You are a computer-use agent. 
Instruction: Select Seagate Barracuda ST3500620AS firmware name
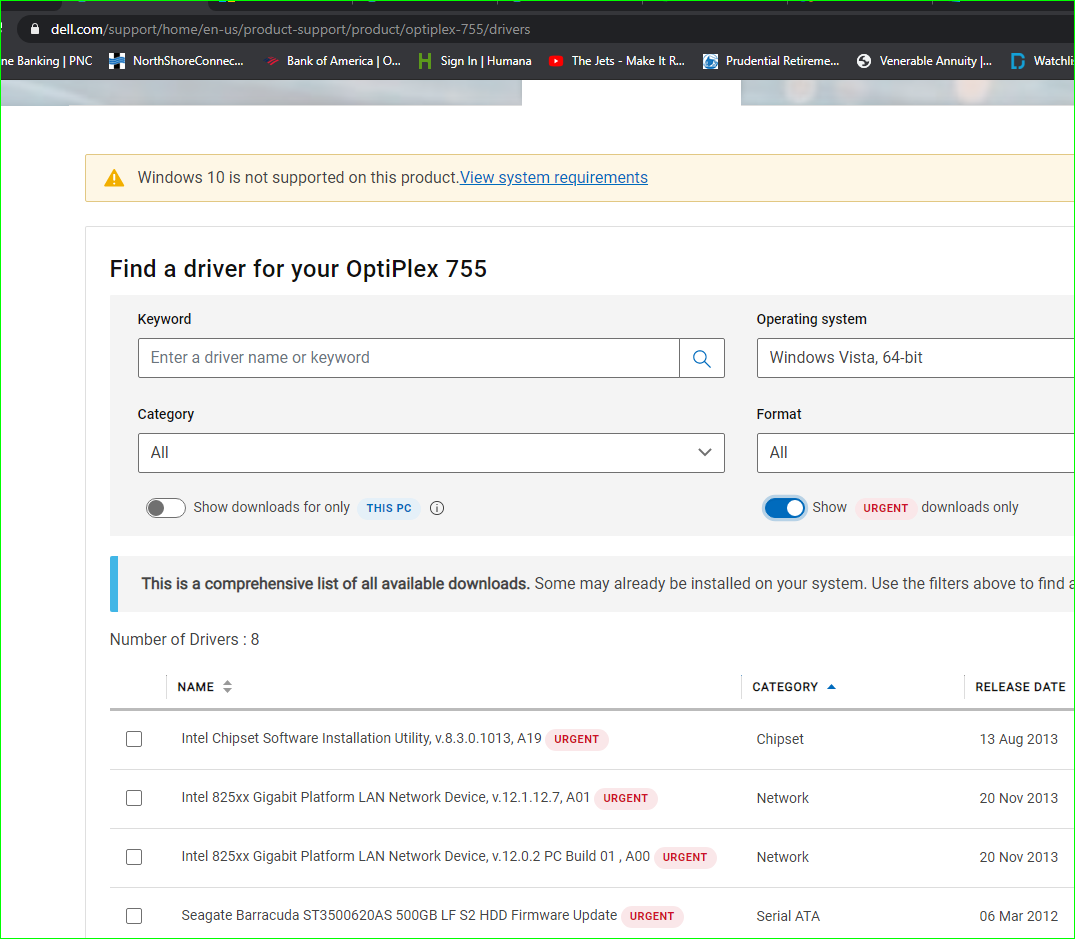(x=399, y=915)
